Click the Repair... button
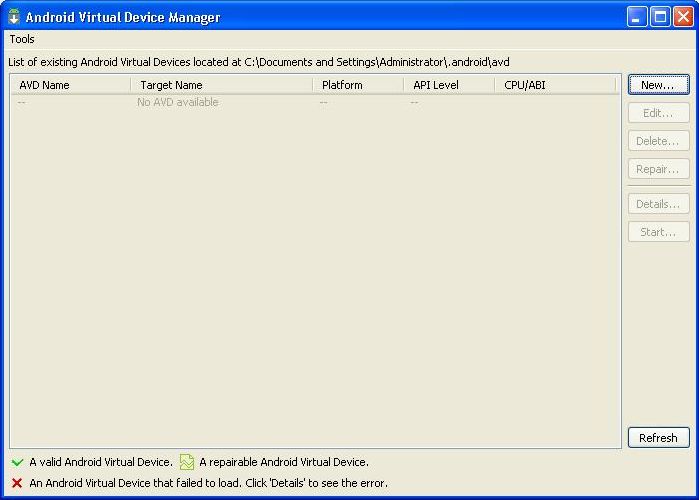This screenshot has width=699, height=500. coord(658,169)
